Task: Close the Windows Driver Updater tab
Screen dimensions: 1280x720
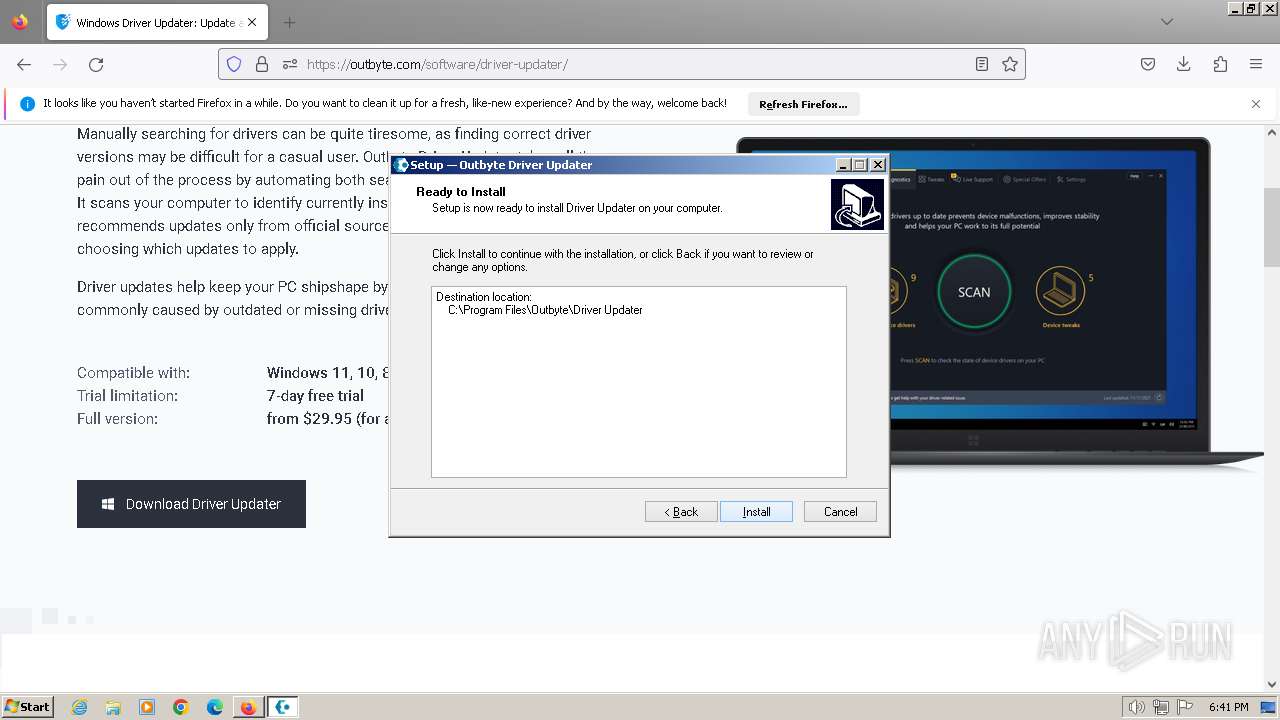Action: (x=251, y=22)
